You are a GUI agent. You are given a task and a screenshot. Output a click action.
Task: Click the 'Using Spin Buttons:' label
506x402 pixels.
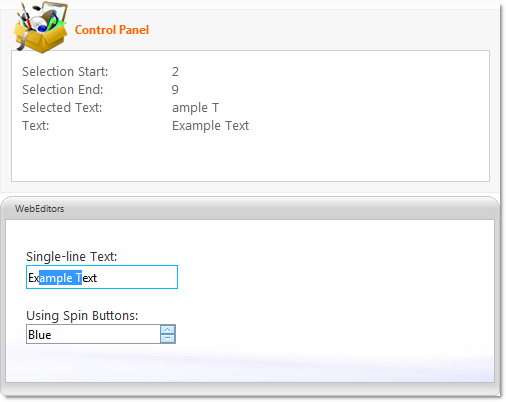point(82,316)
